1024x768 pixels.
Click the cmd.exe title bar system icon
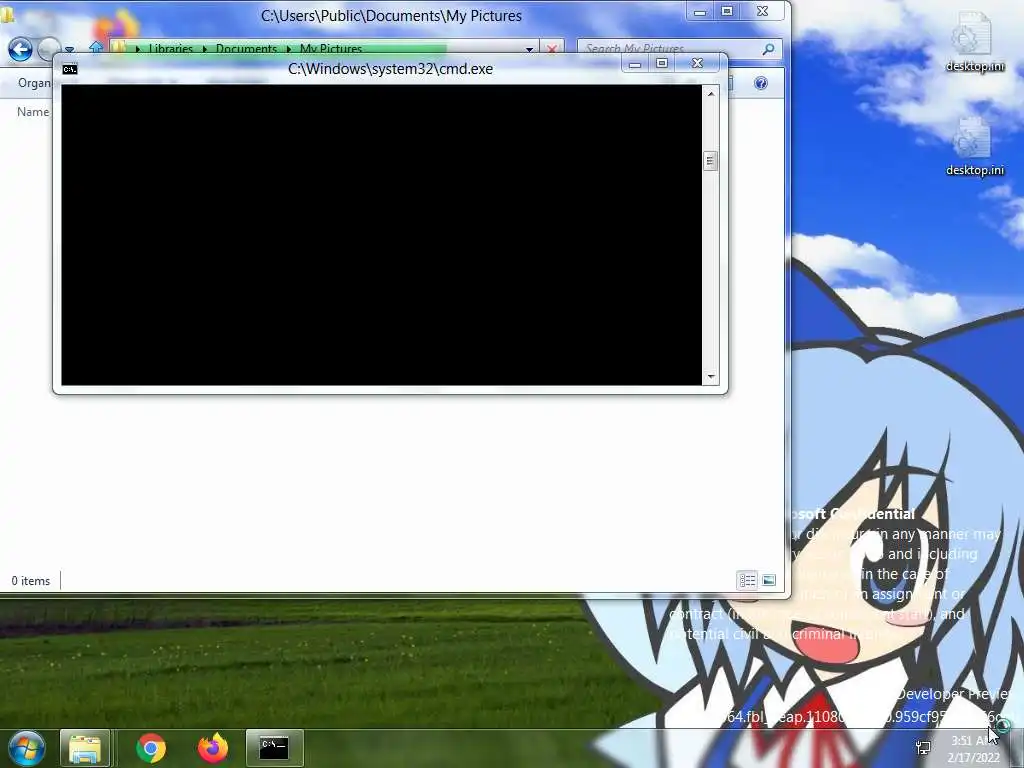click(70, 69)
